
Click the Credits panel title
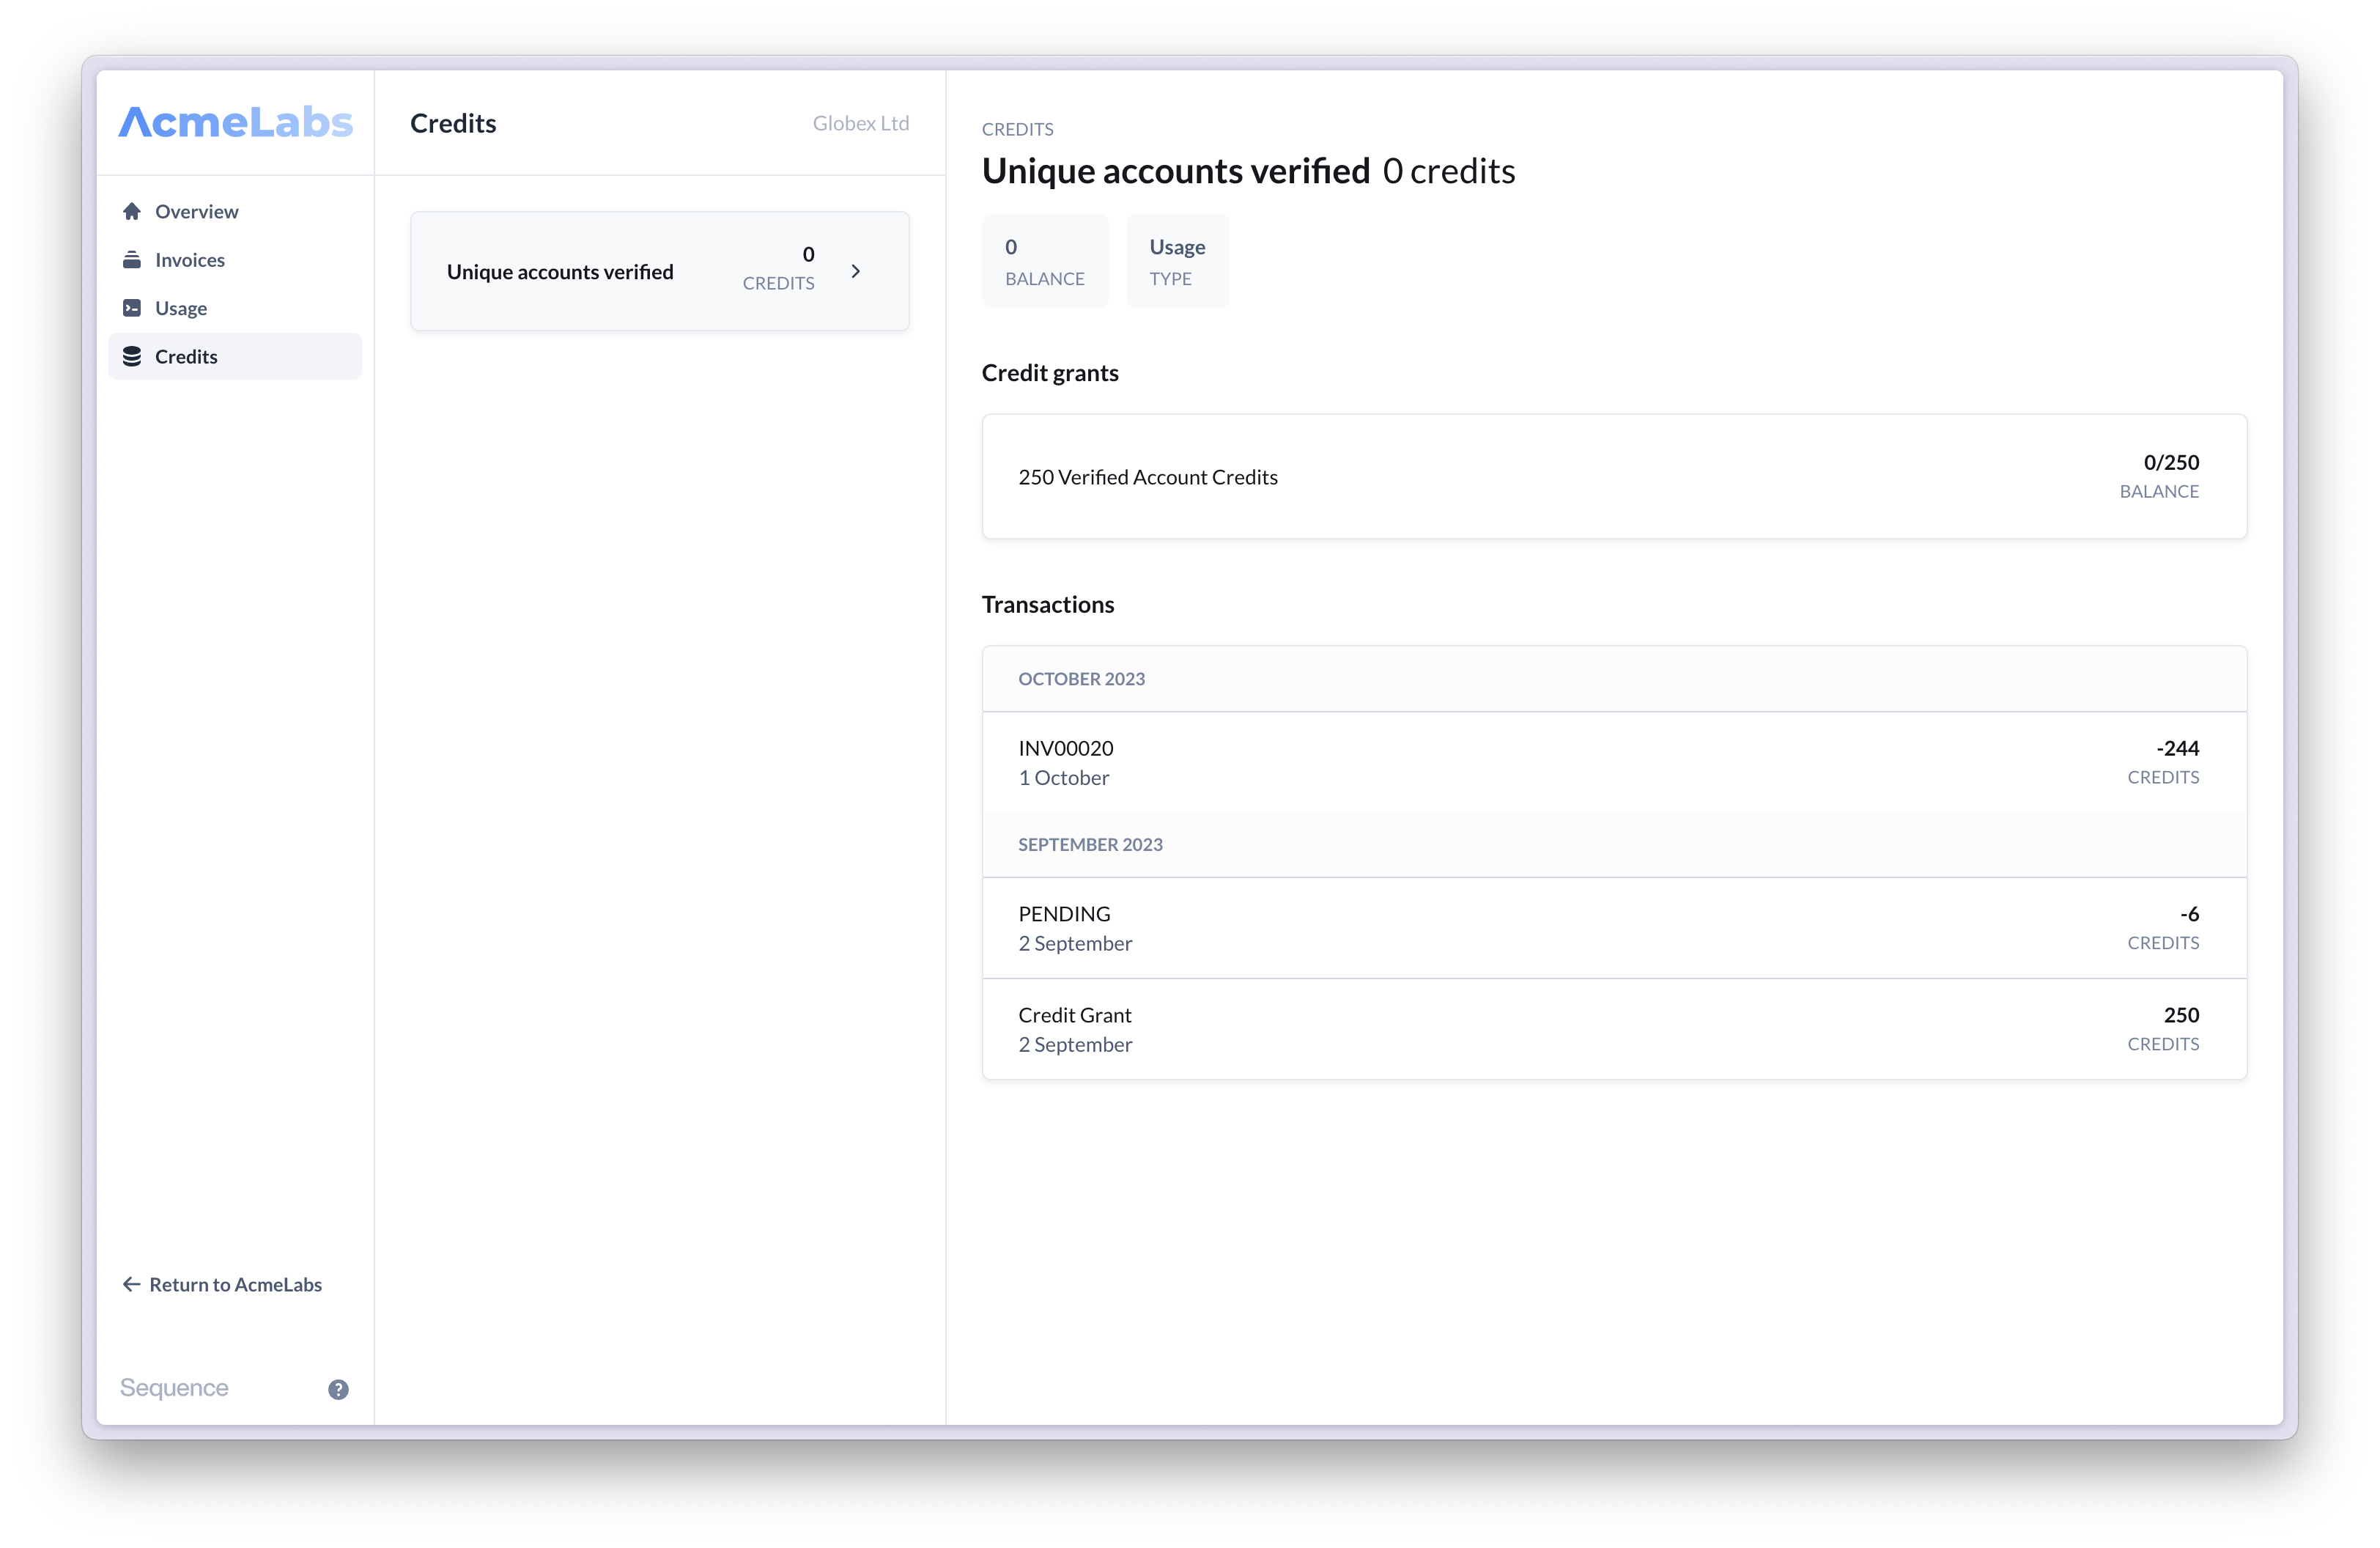(x=453, y=123)
